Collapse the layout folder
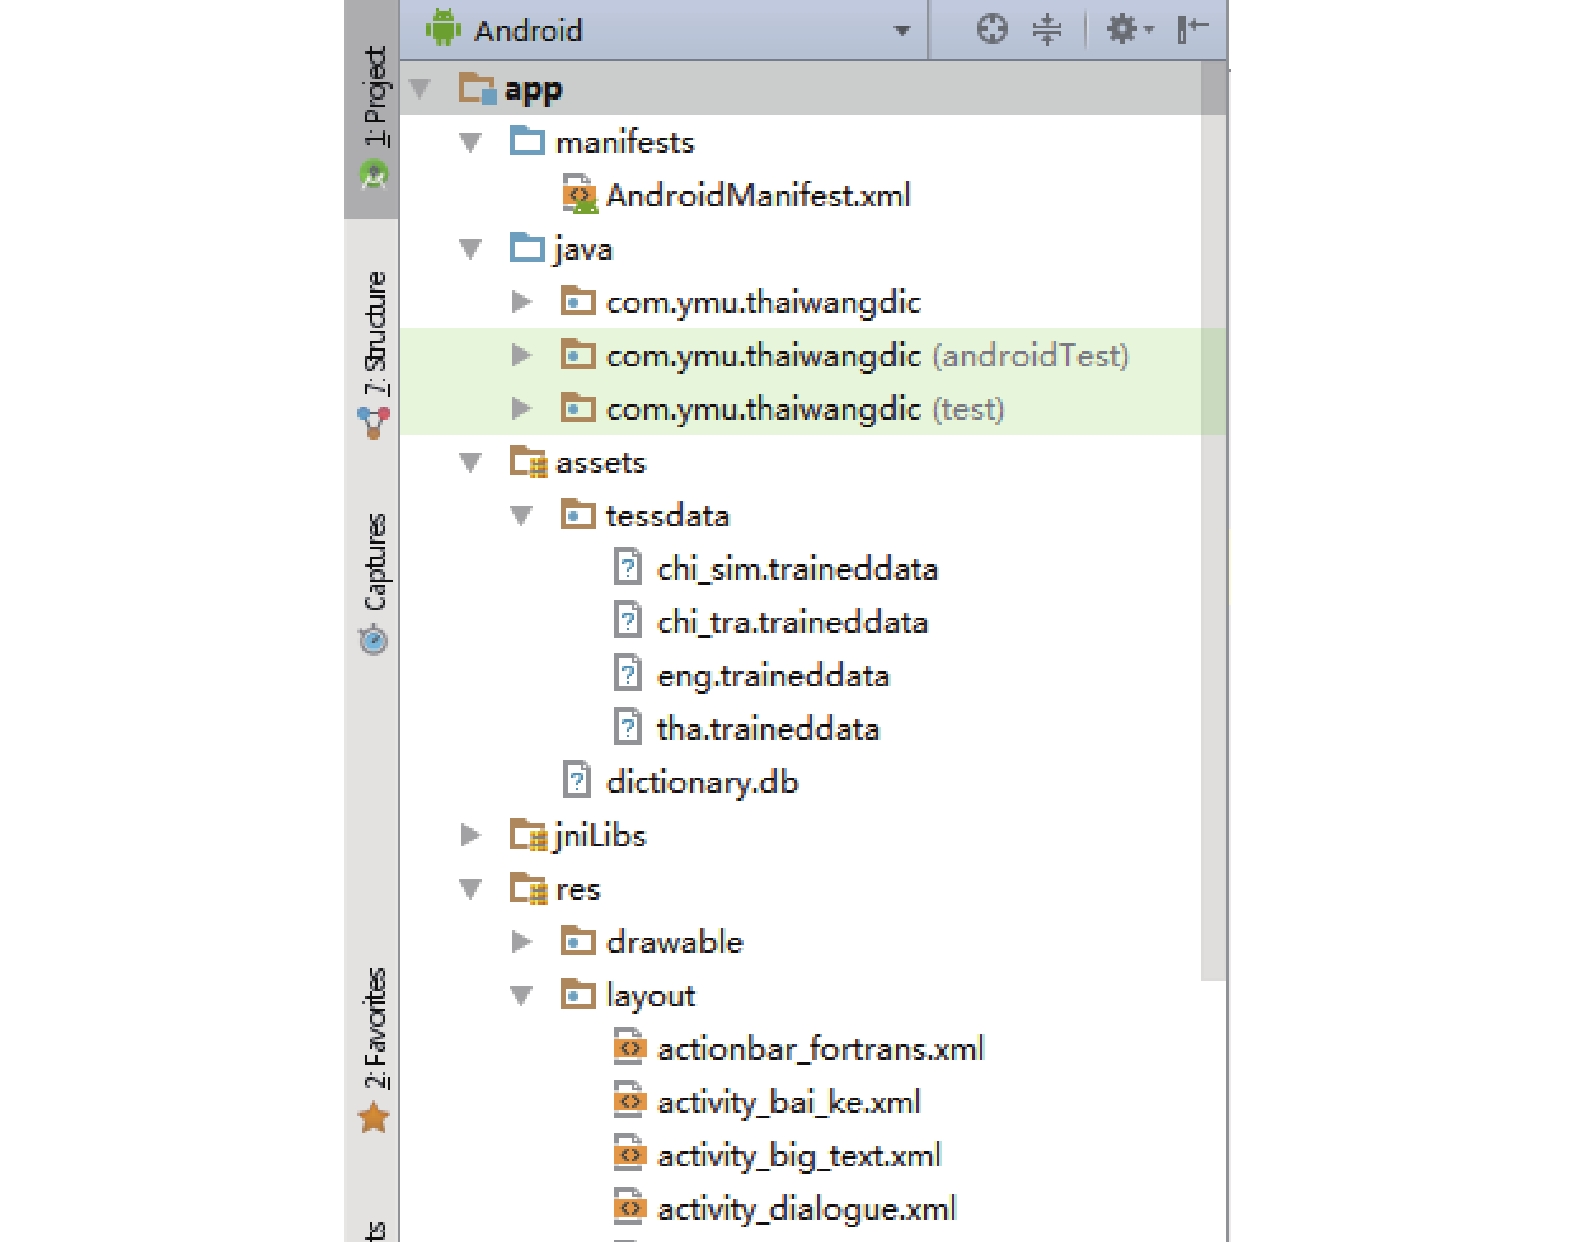 [x=521, y=995]
